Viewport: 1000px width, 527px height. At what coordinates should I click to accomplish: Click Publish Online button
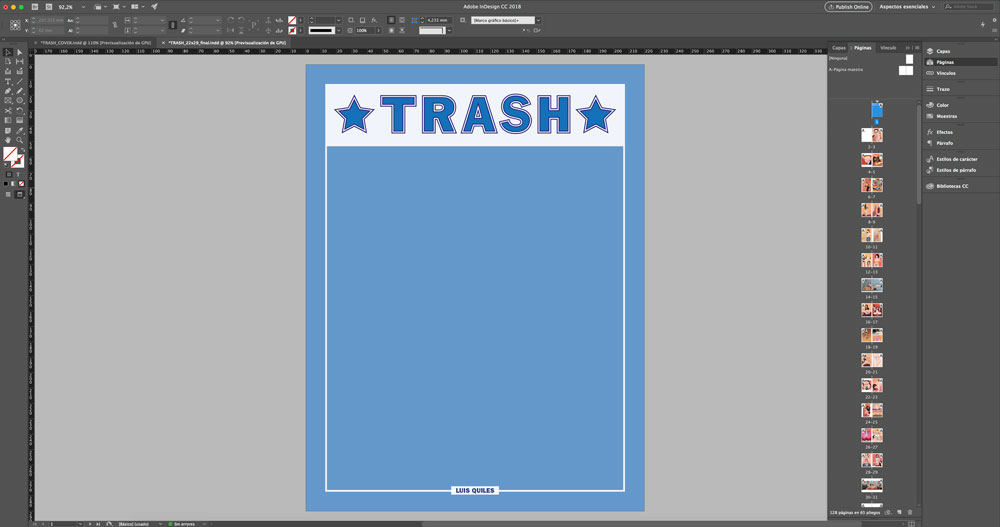pyautogui.click(x=848, y=6)
